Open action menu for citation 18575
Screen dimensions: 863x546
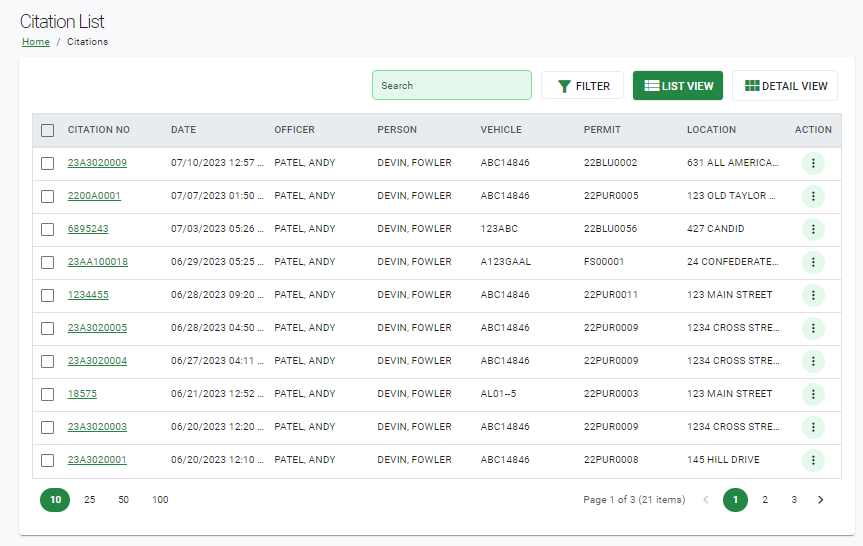click(813, 395)
